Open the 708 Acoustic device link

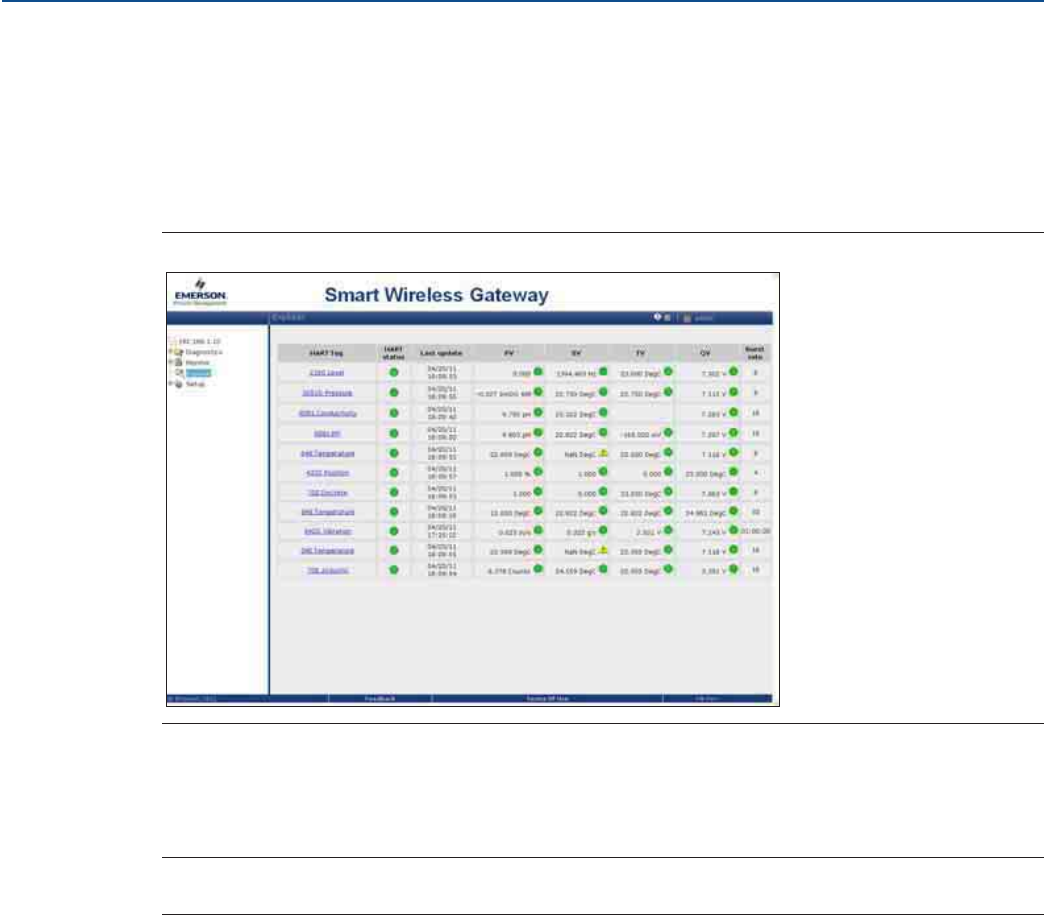point(327,571)
